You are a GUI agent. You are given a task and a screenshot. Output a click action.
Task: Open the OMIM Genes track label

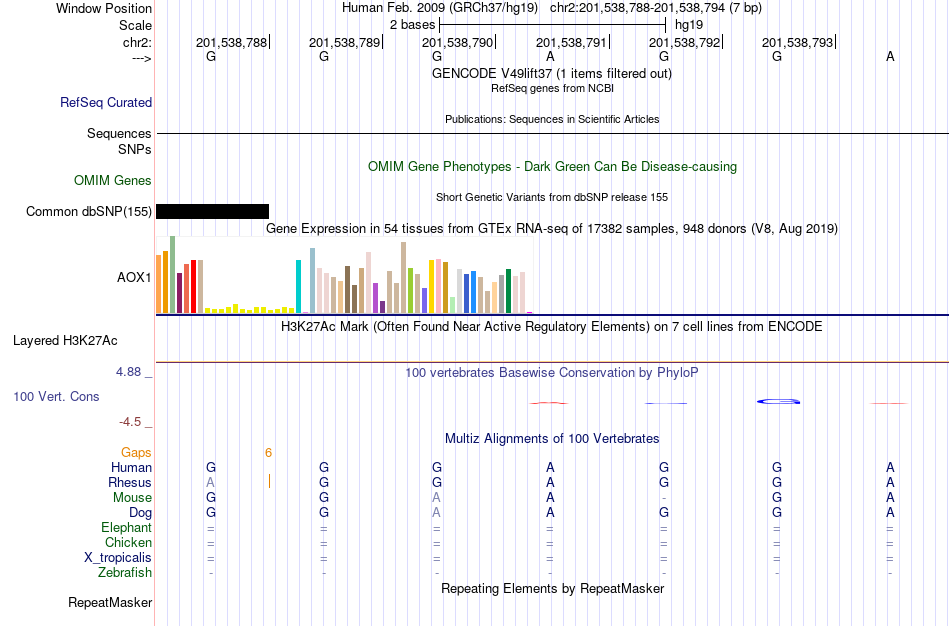113,181
